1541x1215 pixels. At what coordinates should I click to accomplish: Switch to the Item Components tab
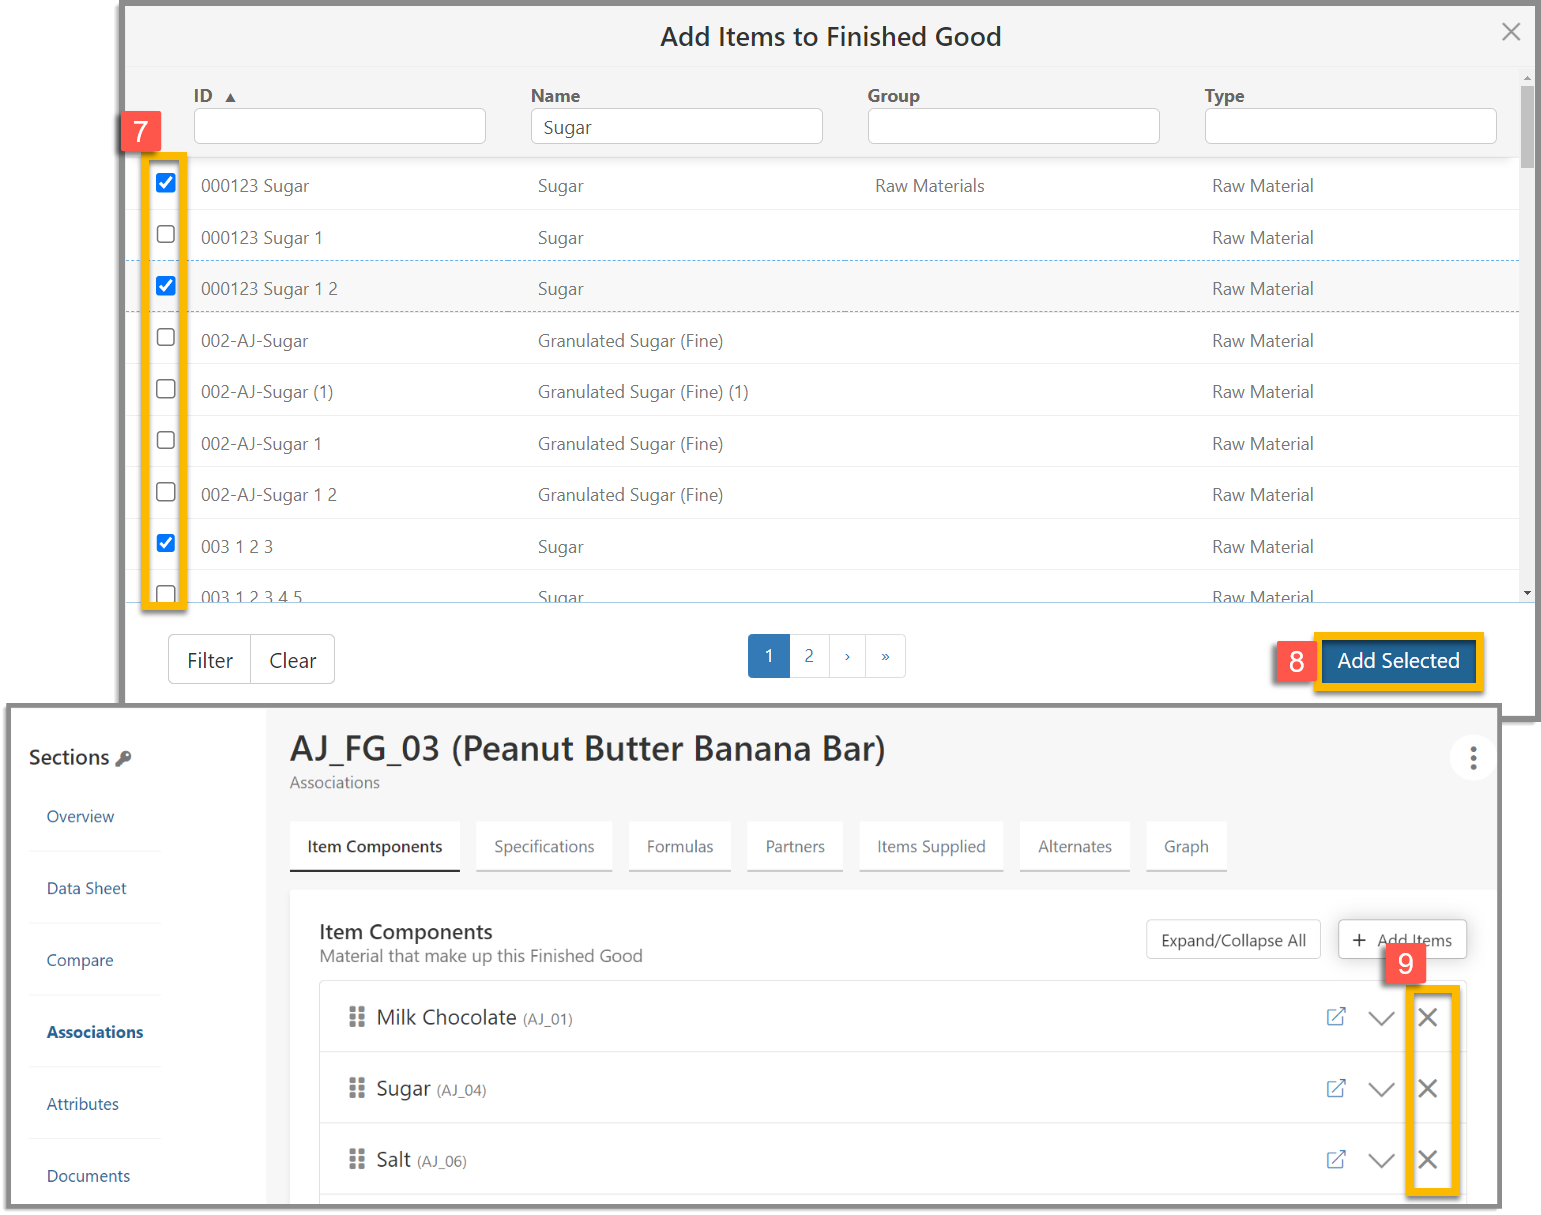375,846
